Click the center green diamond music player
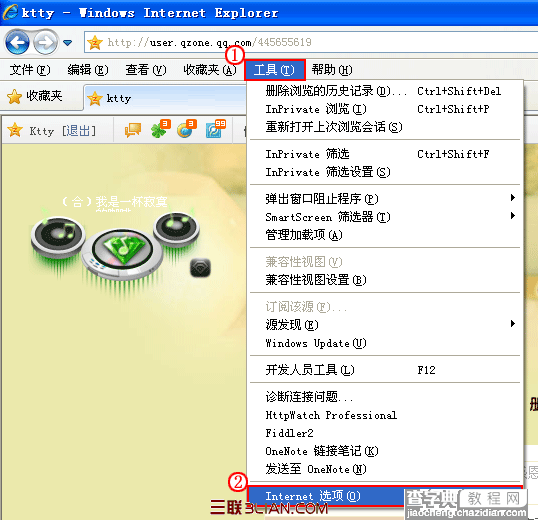 122,250
